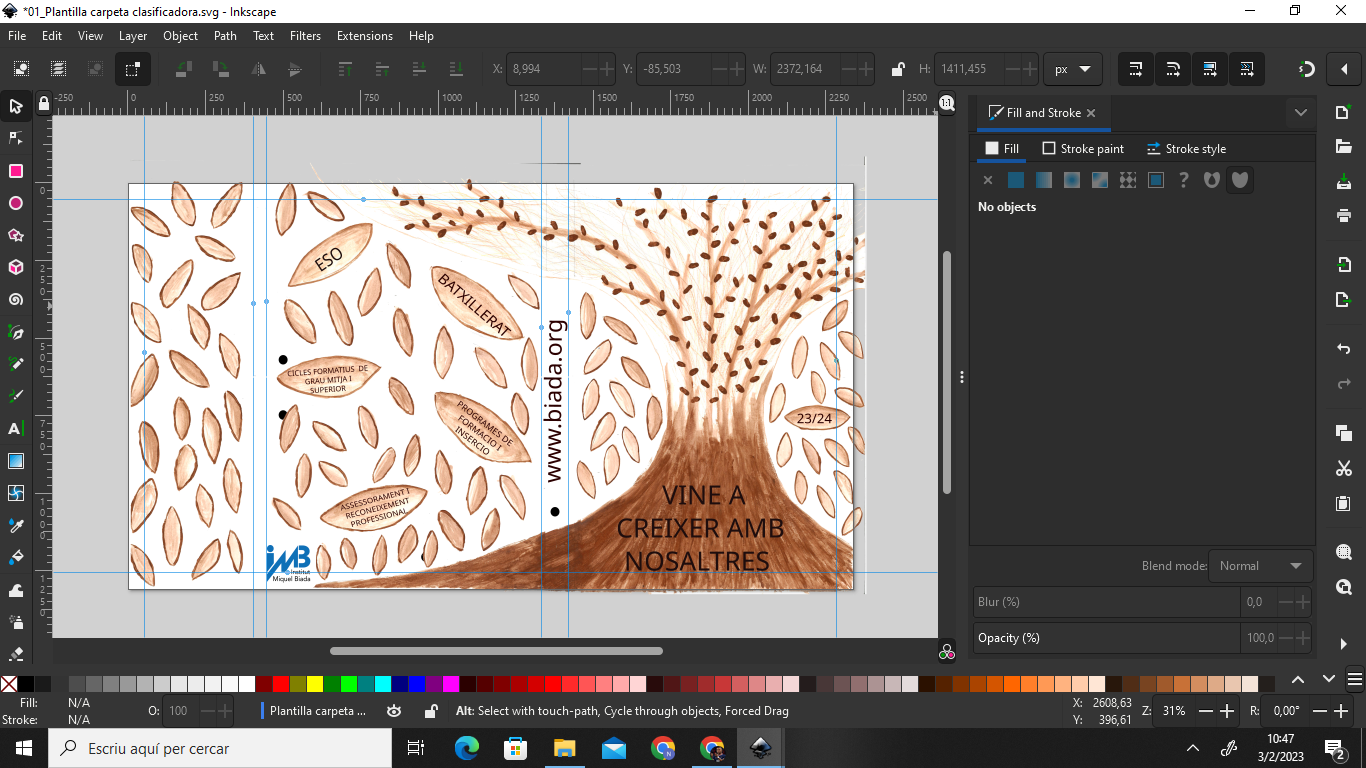1366x768 pixels.
Task: Toggle current layer visibility eye icon
Action: click(x=394, y=711)
